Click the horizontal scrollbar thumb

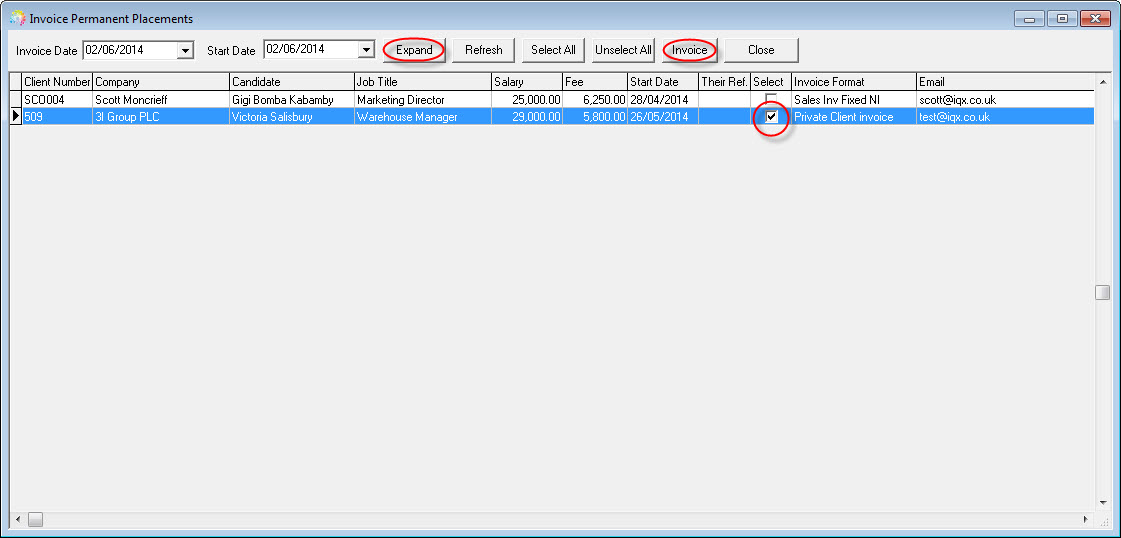[35, 519]
